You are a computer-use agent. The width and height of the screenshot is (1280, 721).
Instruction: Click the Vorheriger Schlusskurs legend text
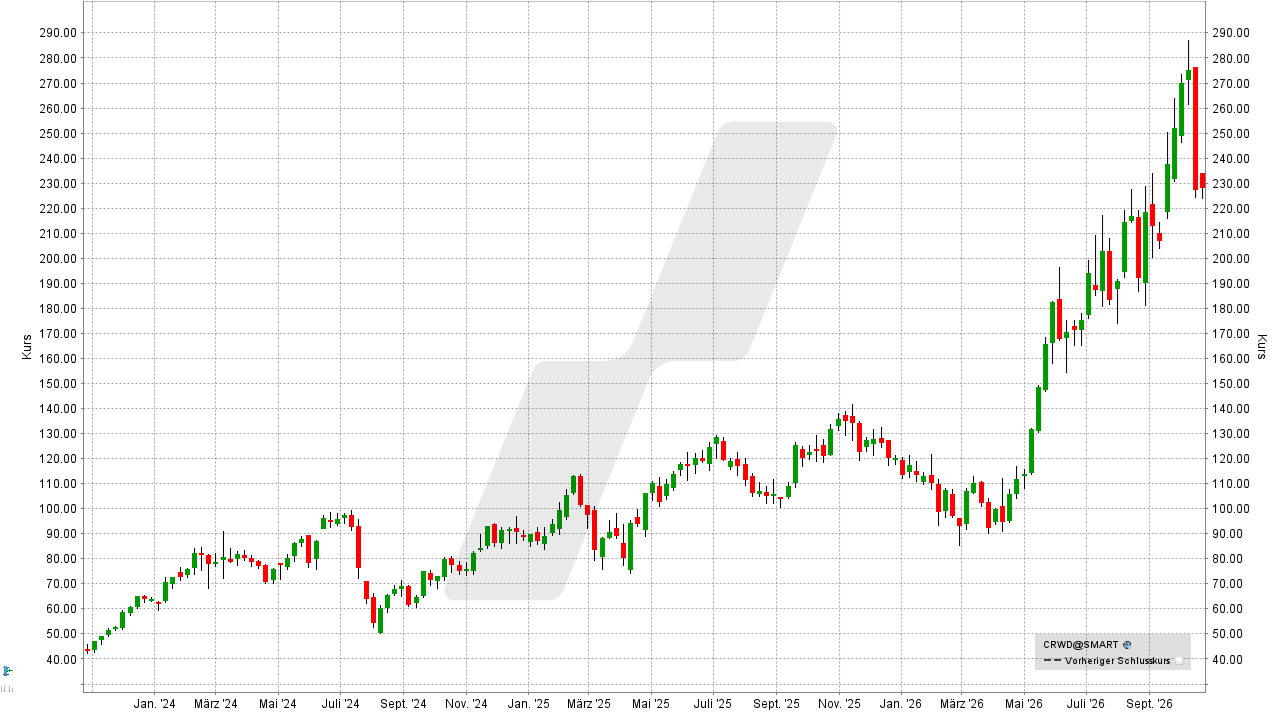coord(1119,660)
